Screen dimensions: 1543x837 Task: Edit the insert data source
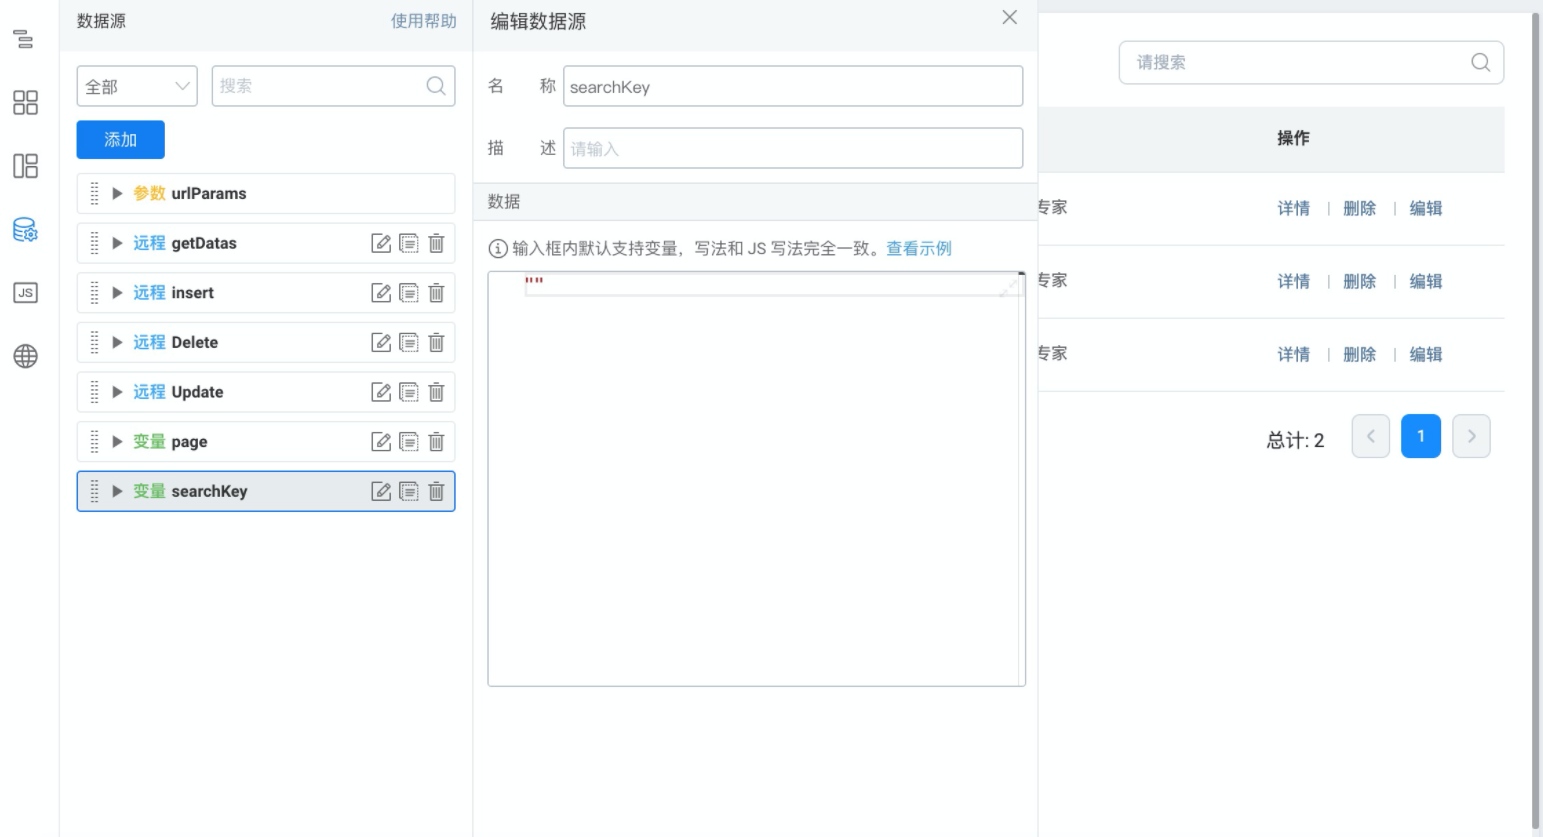click(x=381, y=293)
